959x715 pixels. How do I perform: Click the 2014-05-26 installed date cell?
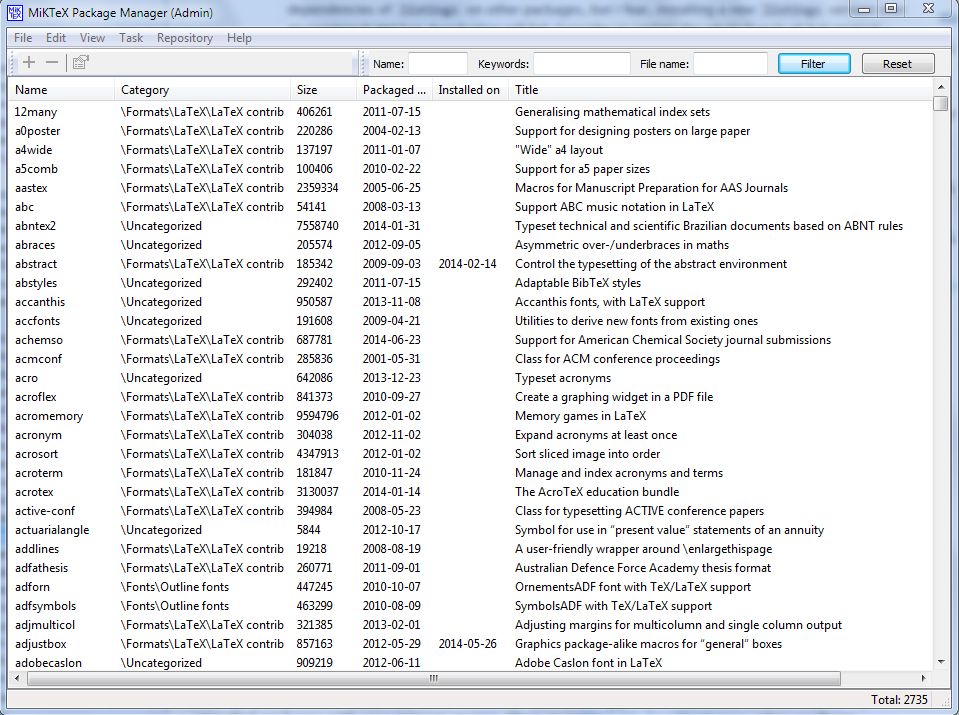467,643
